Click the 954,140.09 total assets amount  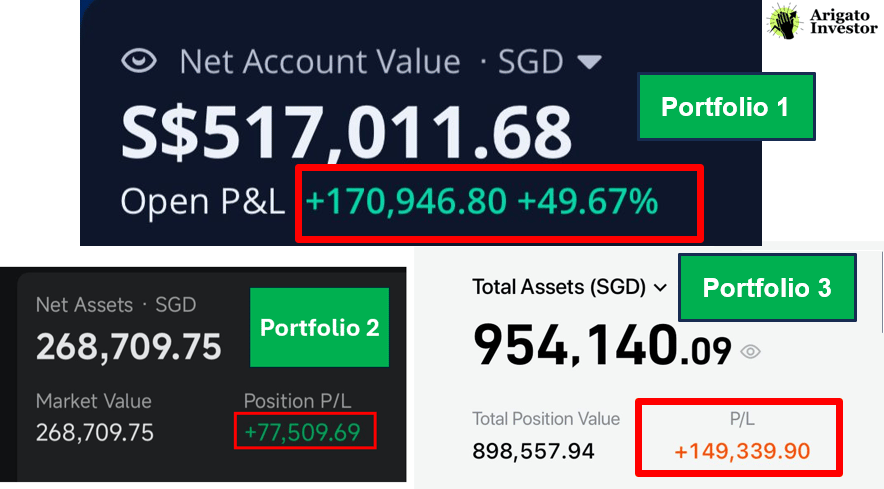point(602,345)
